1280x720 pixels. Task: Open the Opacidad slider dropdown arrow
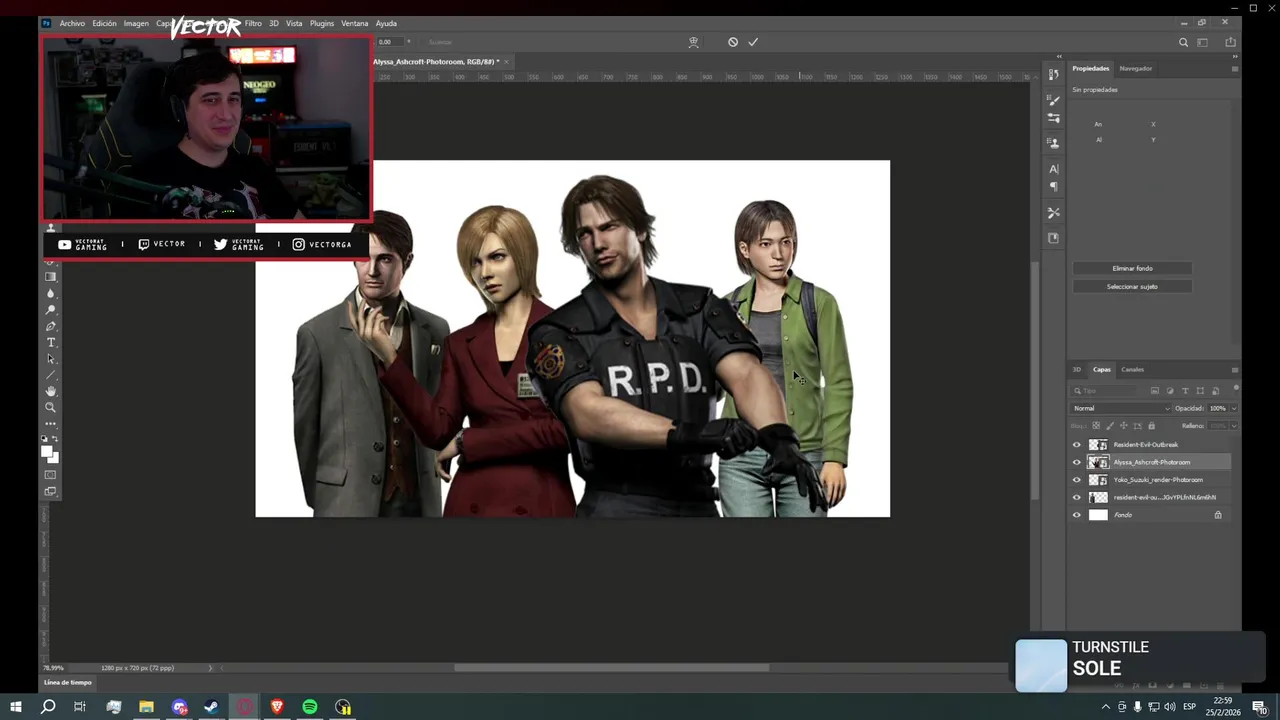pyautogui.click(x=1233, y=408)
